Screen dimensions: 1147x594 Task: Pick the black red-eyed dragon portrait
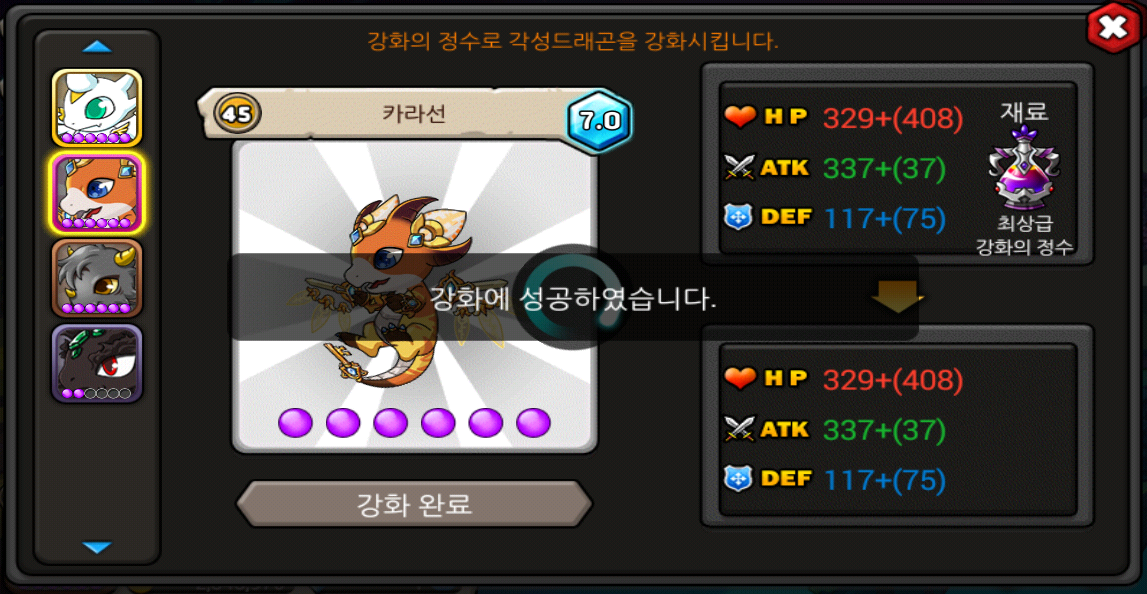pyautogui.click(x=97, y=364)
